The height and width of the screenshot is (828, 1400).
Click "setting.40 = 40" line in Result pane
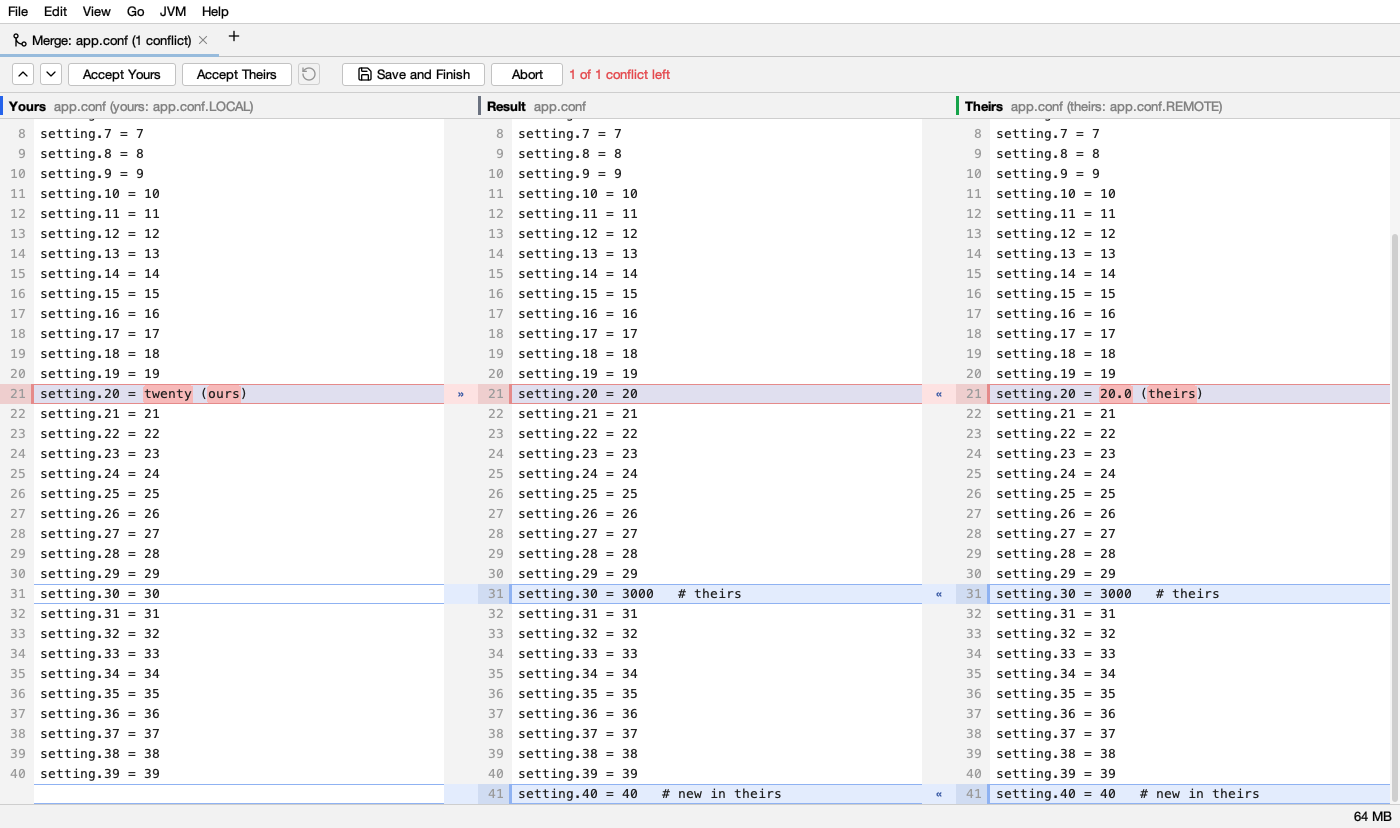[650, 794]
